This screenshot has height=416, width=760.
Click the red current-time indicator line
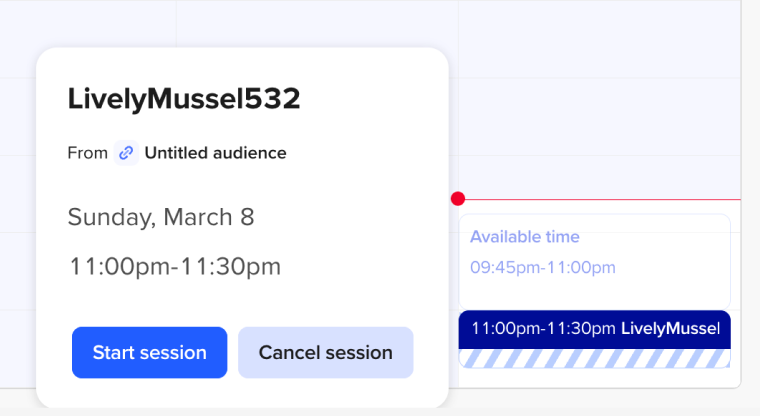click(600, 200)
